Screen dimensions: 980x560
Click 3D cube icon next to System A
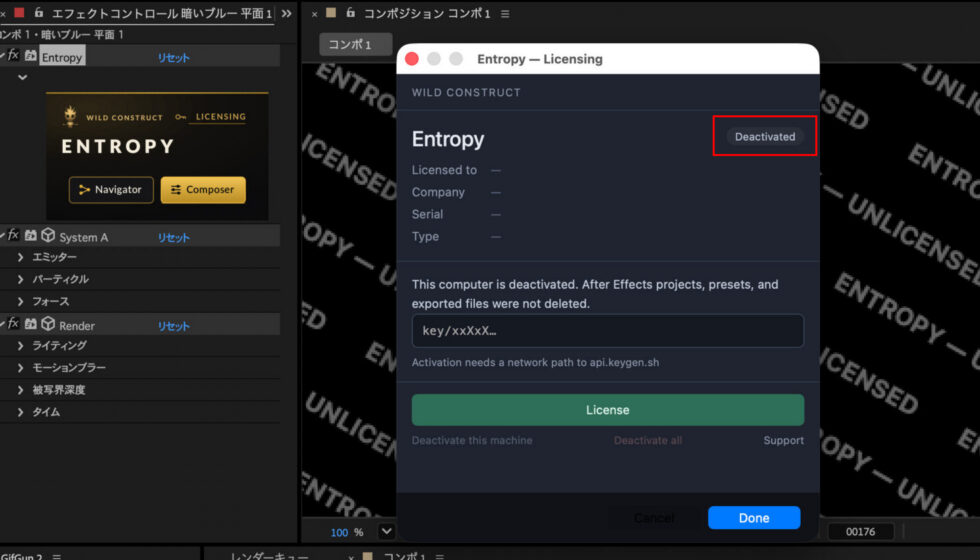[48, 236]
